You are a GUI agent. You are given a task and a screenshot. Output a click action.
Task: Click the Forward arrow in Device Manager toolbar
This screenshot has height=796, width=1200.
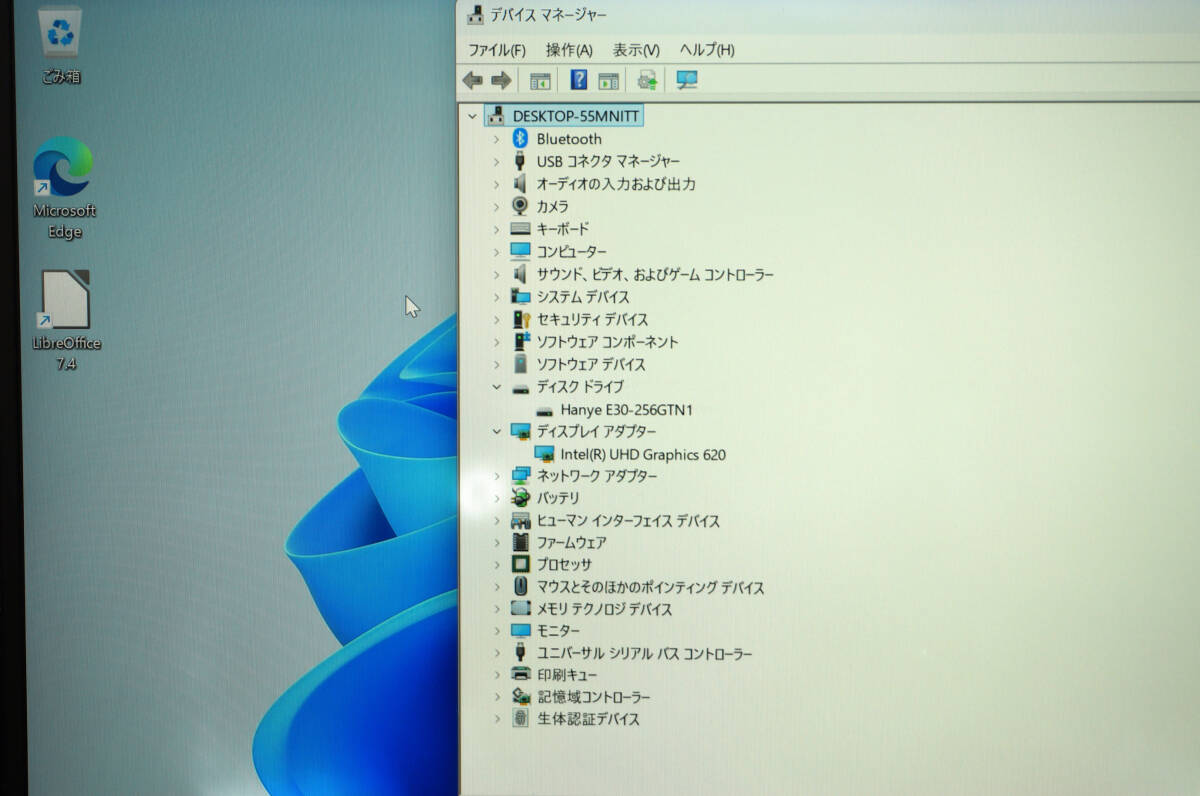pyautogui.click(x=501, y=80)
